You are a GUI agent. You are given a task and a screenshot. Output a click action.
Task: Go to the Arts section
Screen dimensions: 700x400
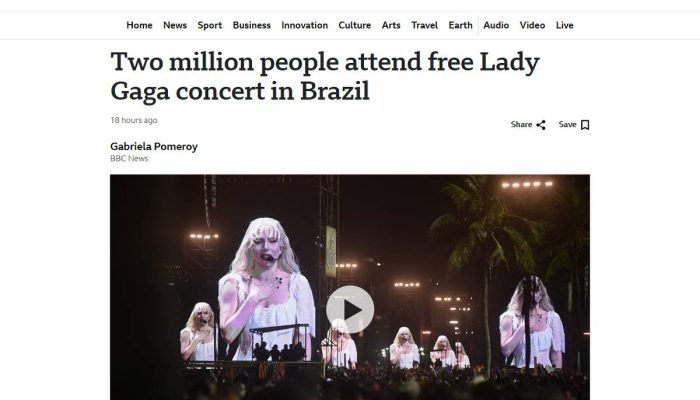391,25
